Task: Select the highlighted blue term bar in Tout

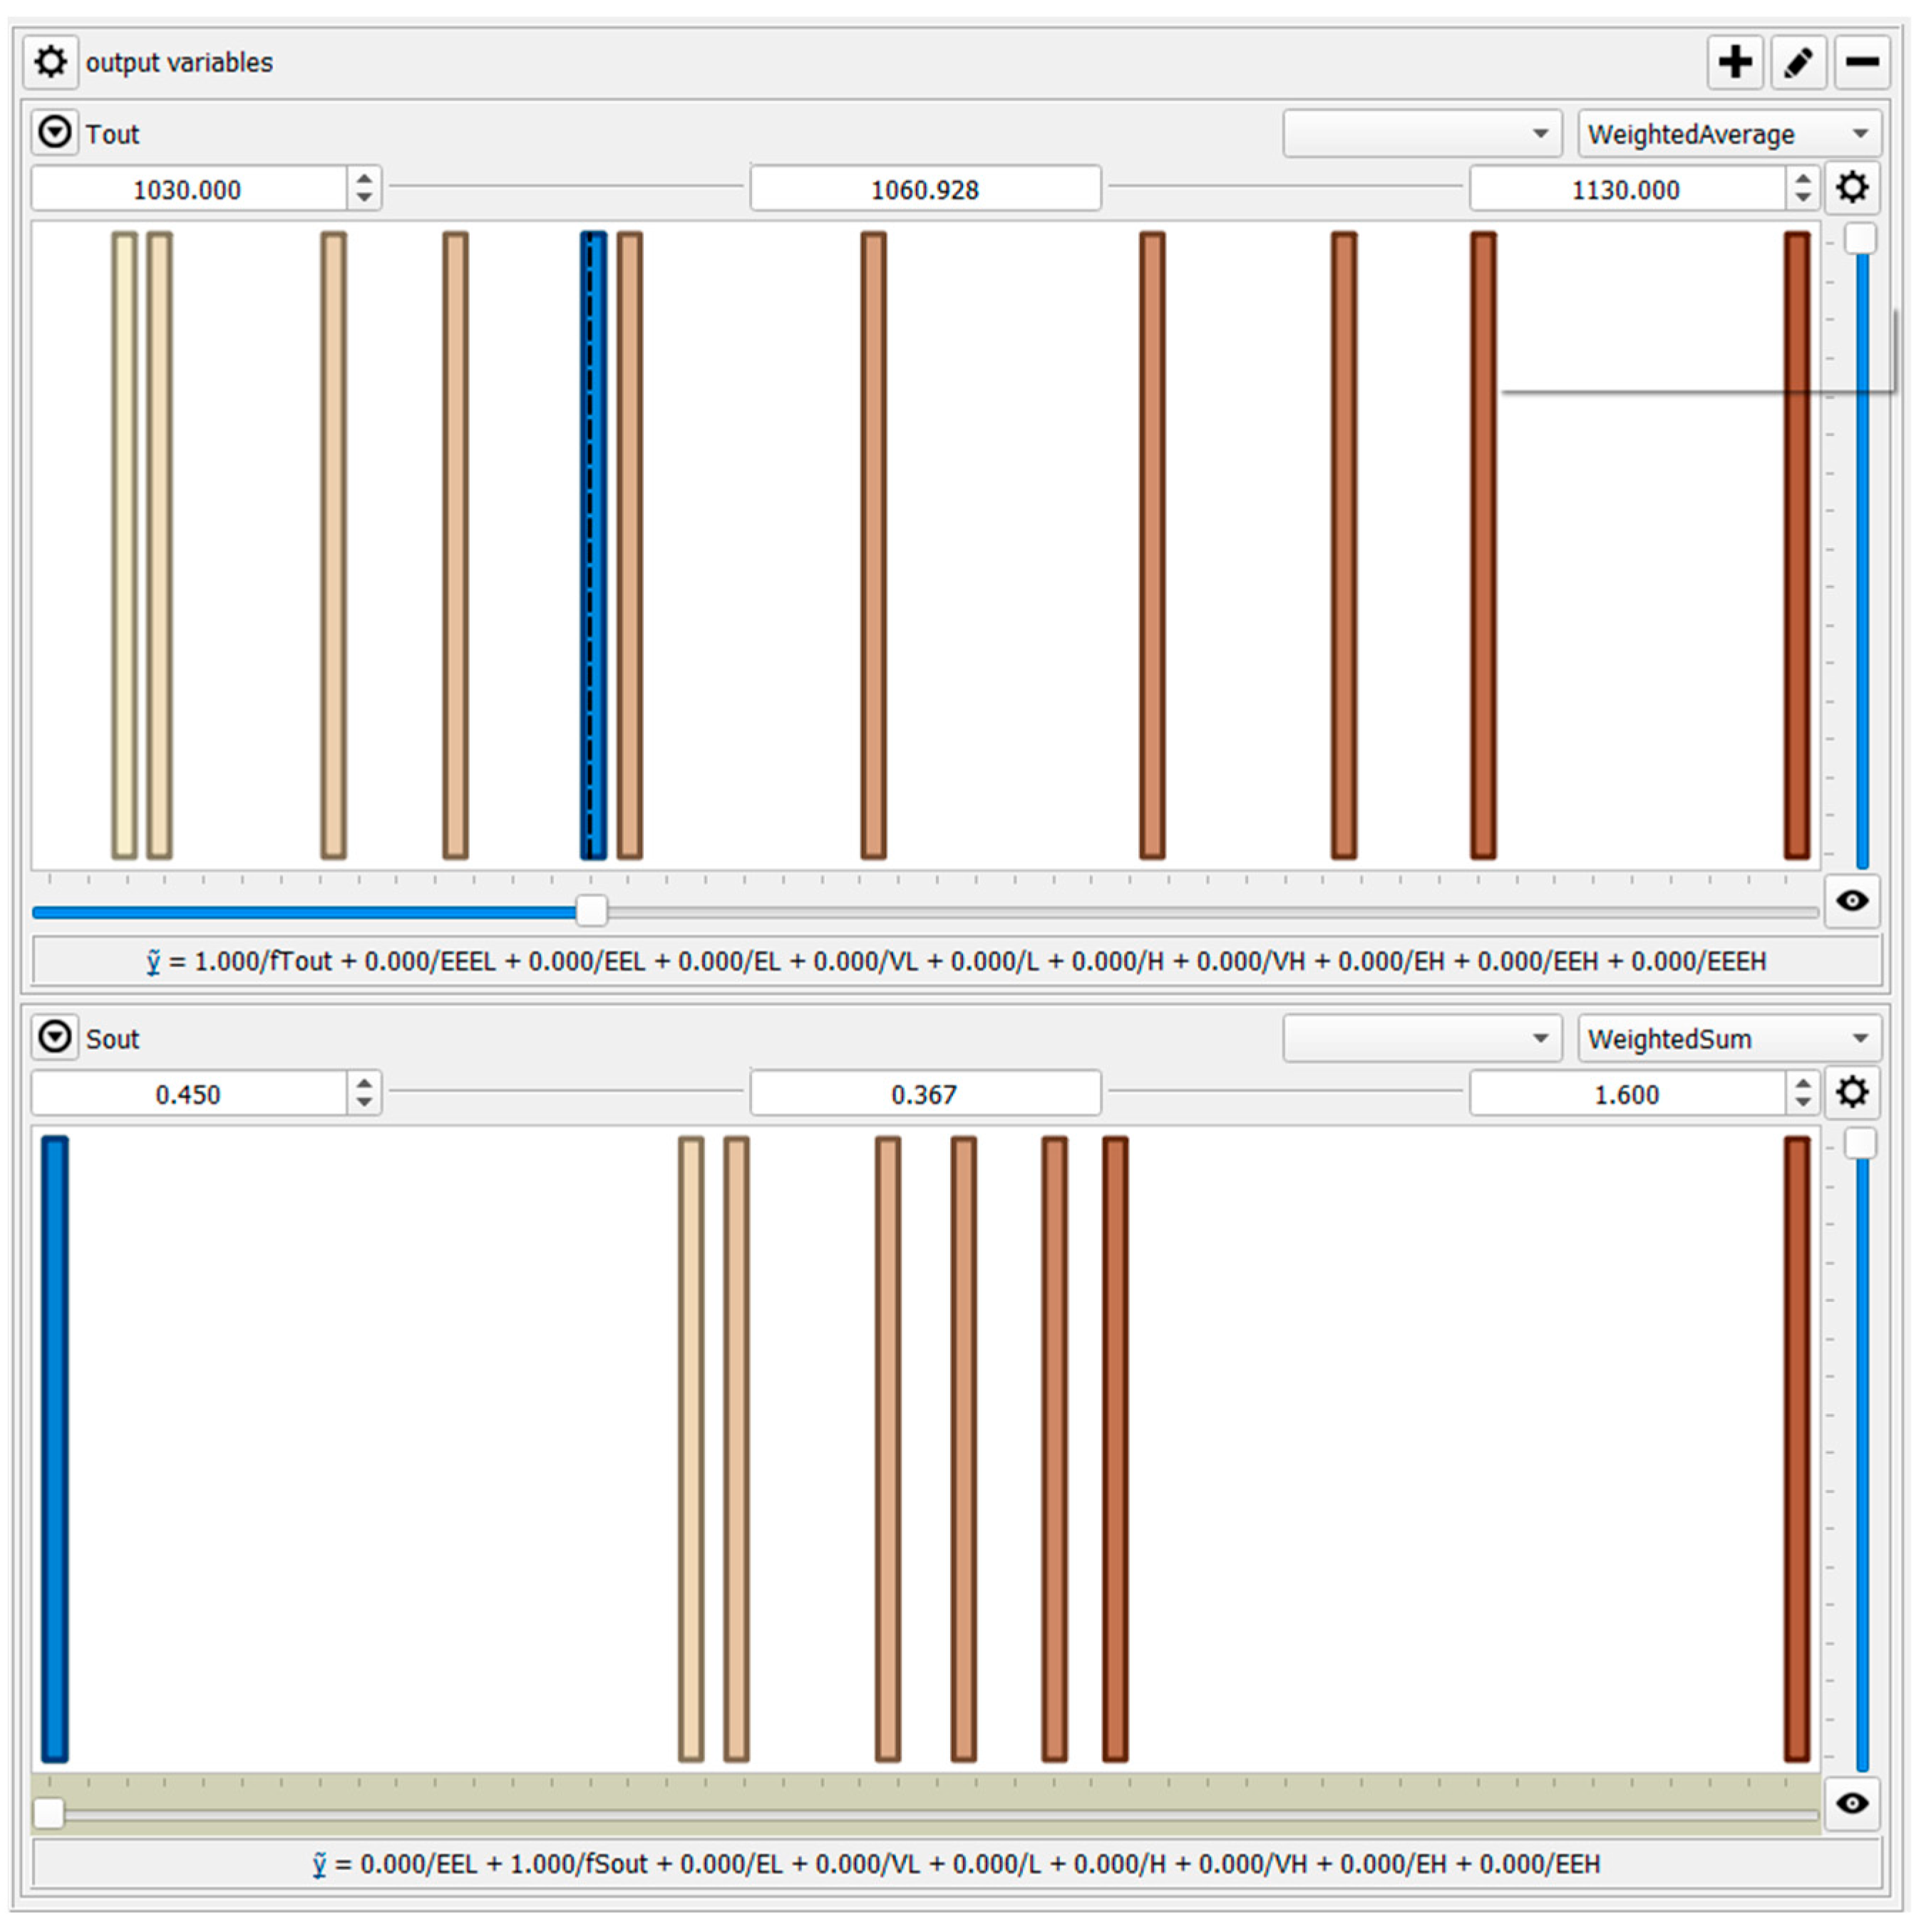Action: 593,545
